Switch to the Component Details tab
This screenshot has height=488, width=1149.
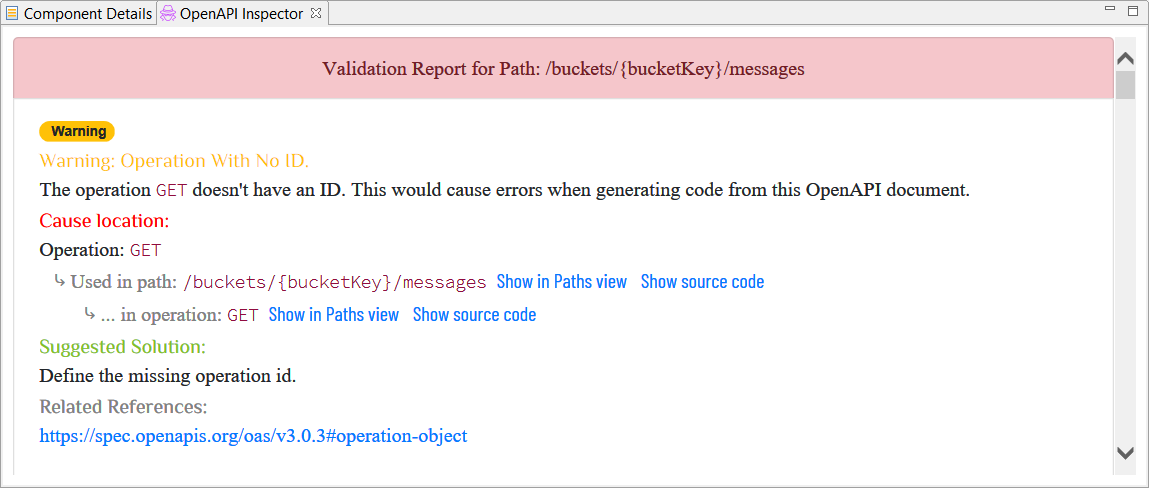79,14
